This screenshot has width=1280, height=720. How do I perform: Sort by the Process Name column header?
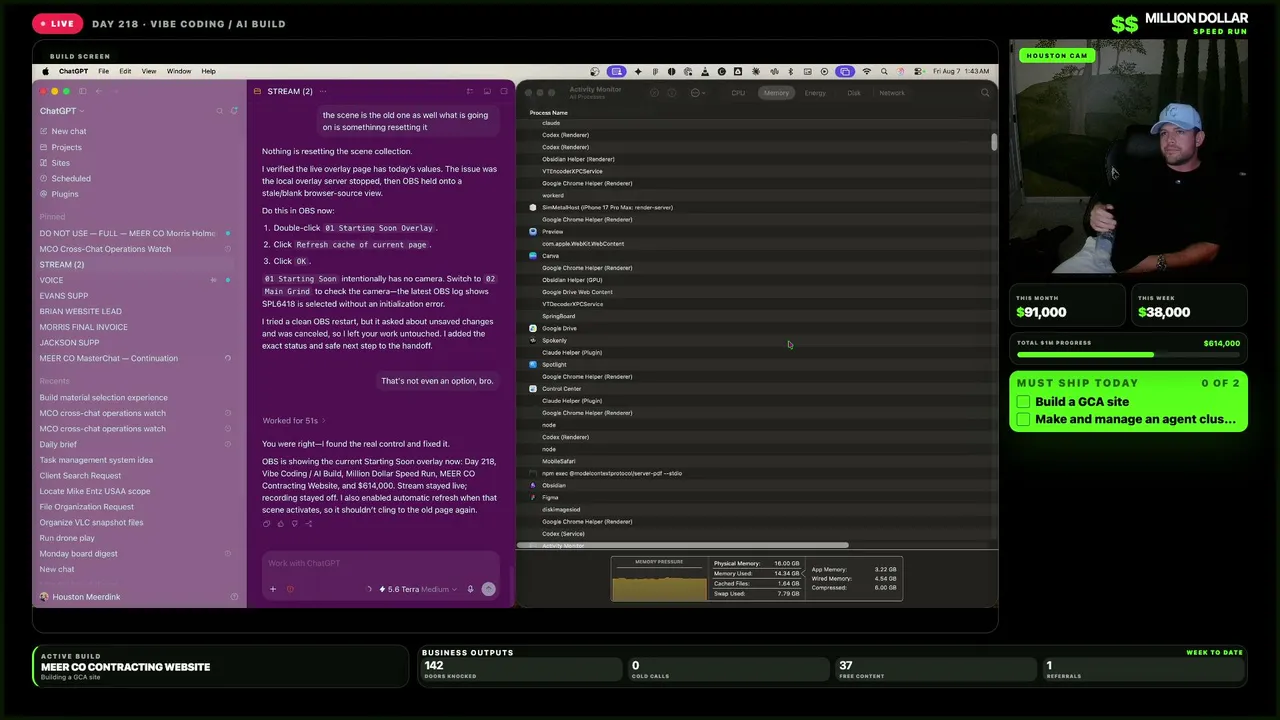pyautogui.click(x=548, y=113)
